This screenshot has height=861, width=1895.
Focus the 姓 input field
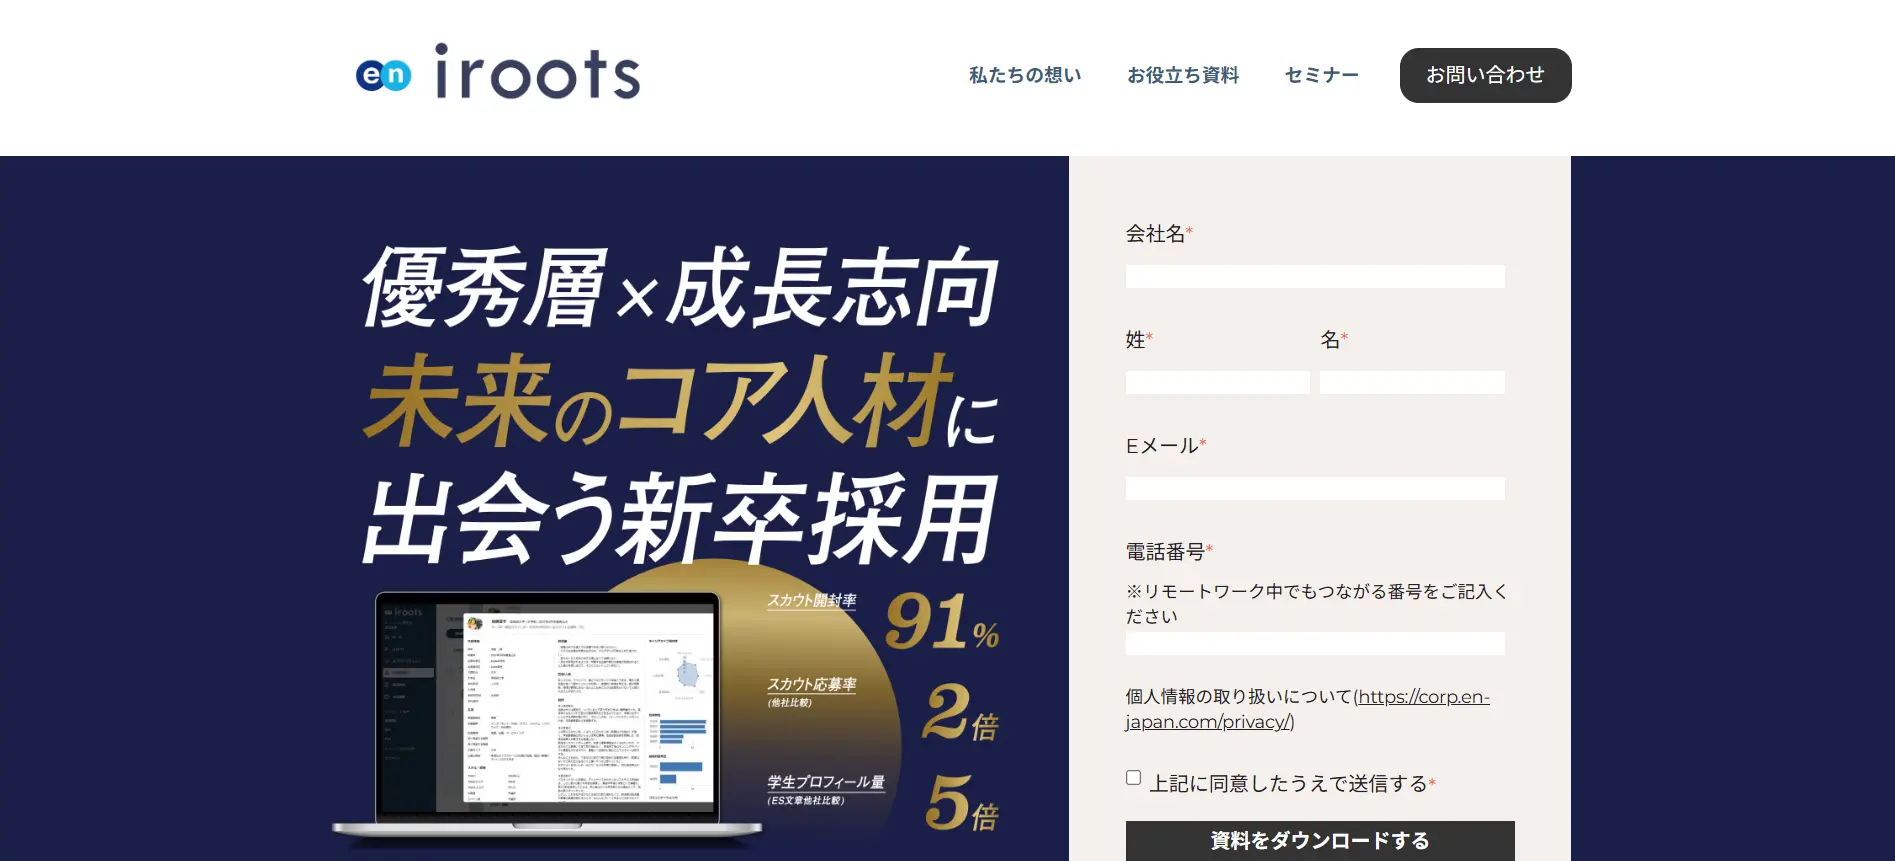(x=1218, y=382)
